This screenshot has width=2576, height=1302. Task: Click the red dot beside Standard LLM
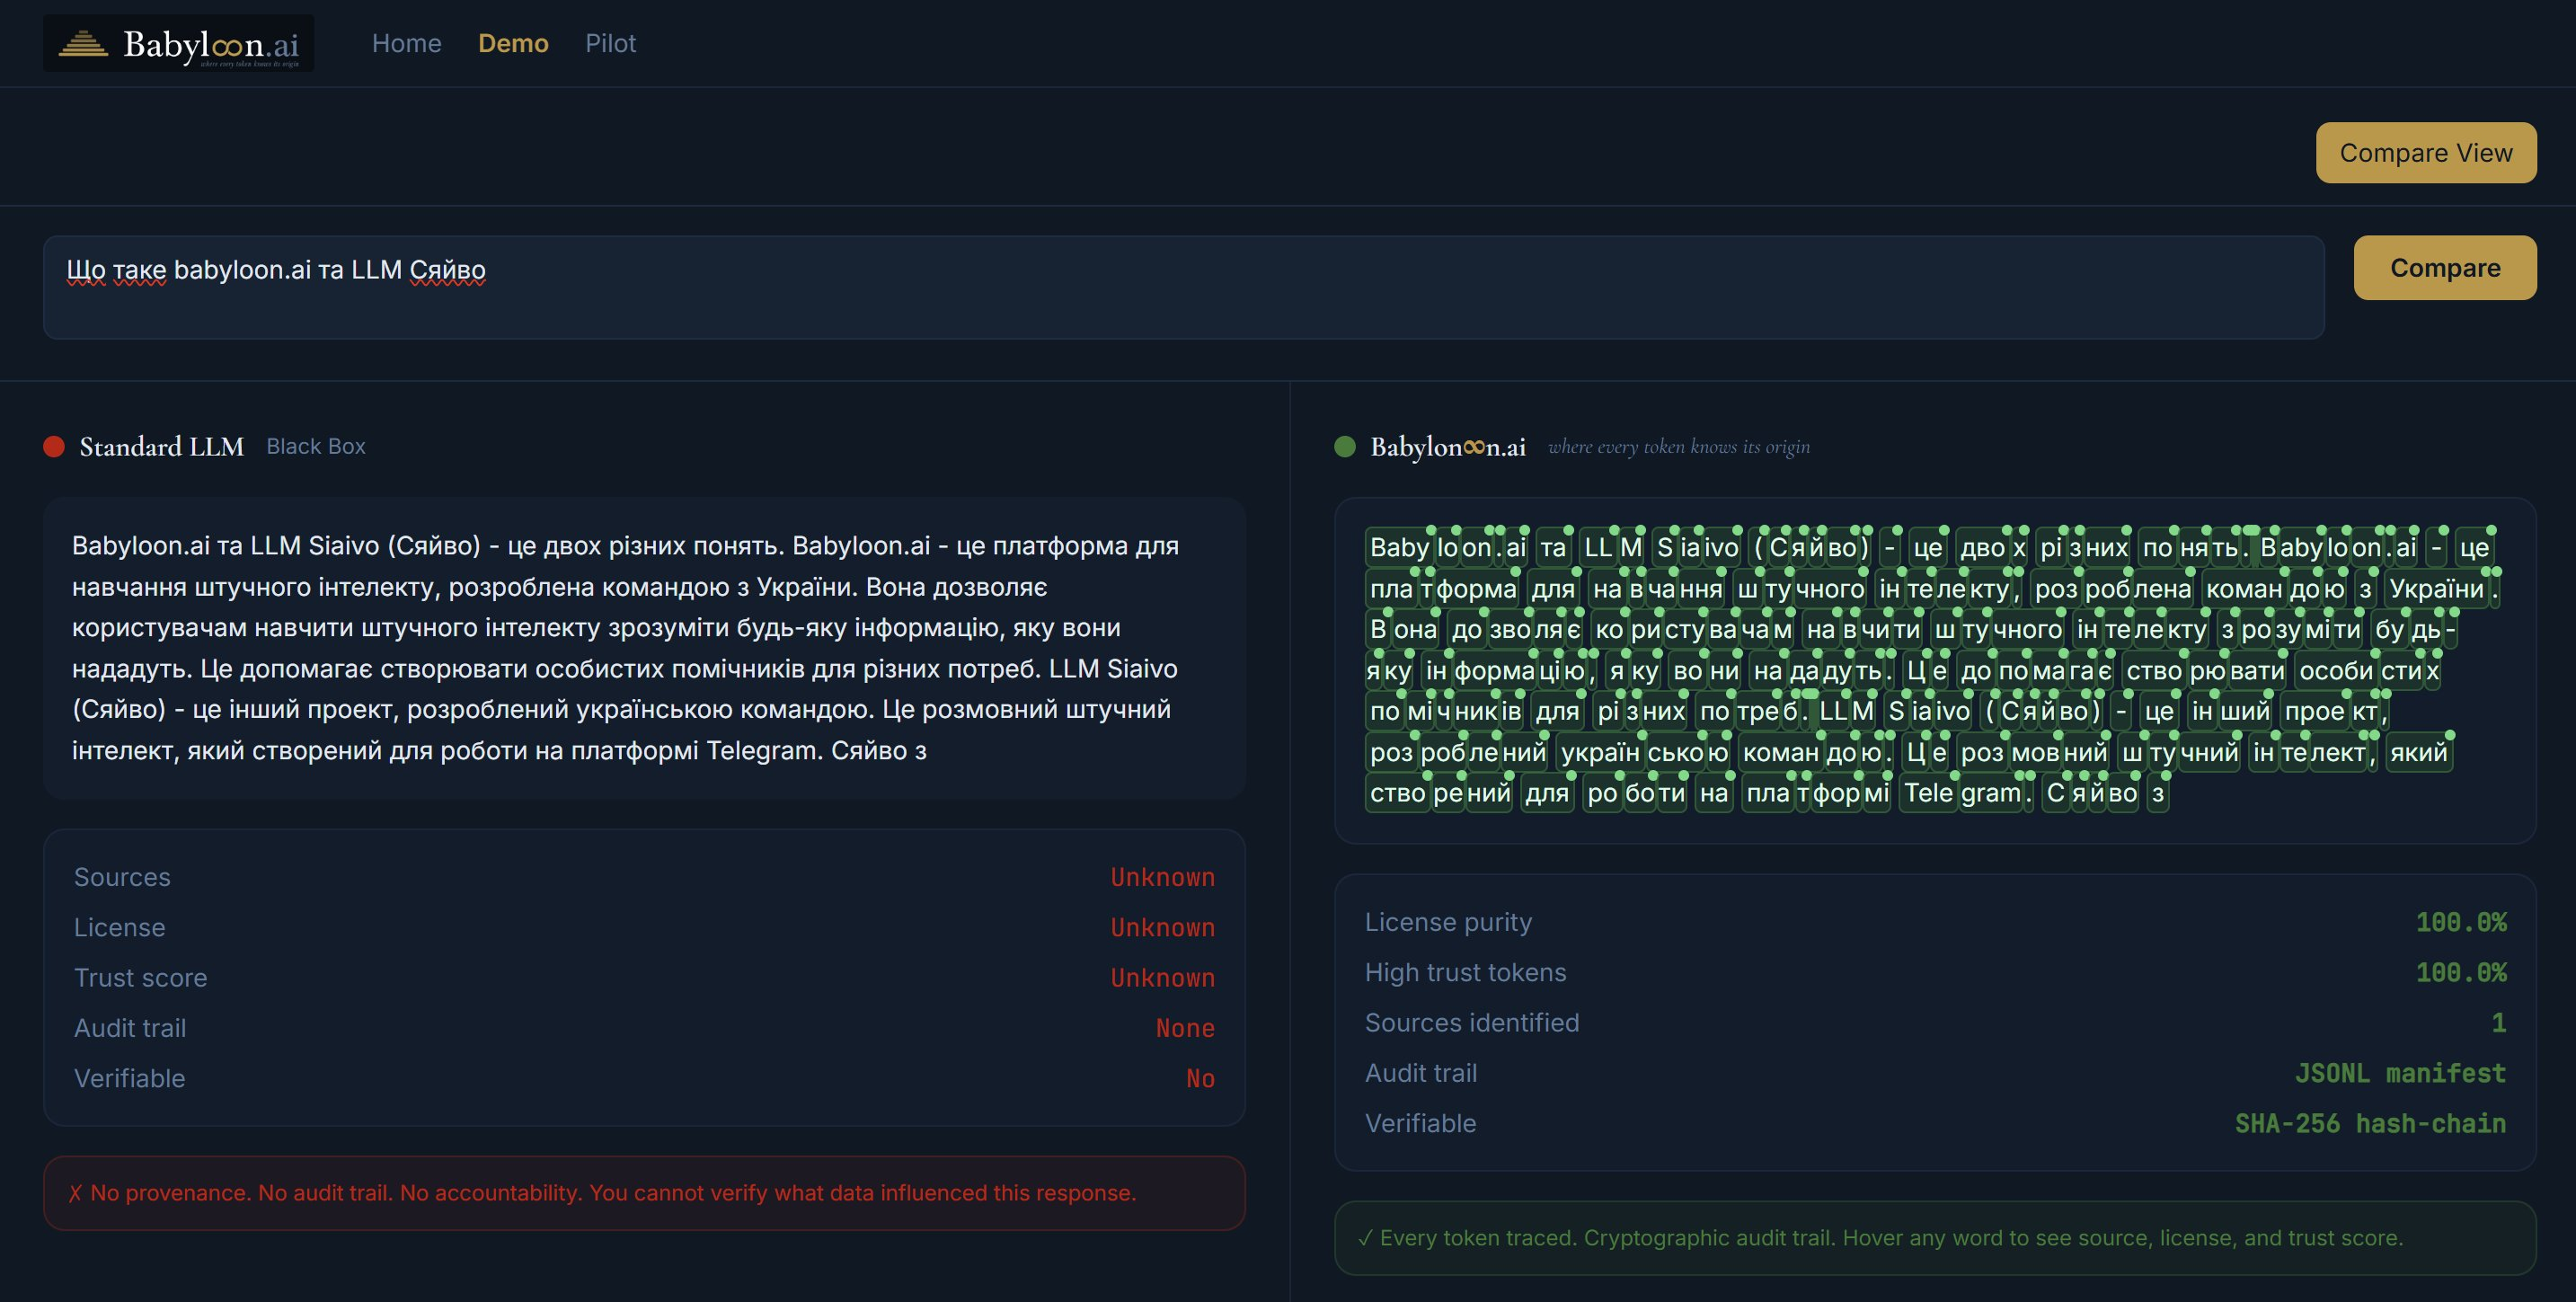click(x=54, y=446)
